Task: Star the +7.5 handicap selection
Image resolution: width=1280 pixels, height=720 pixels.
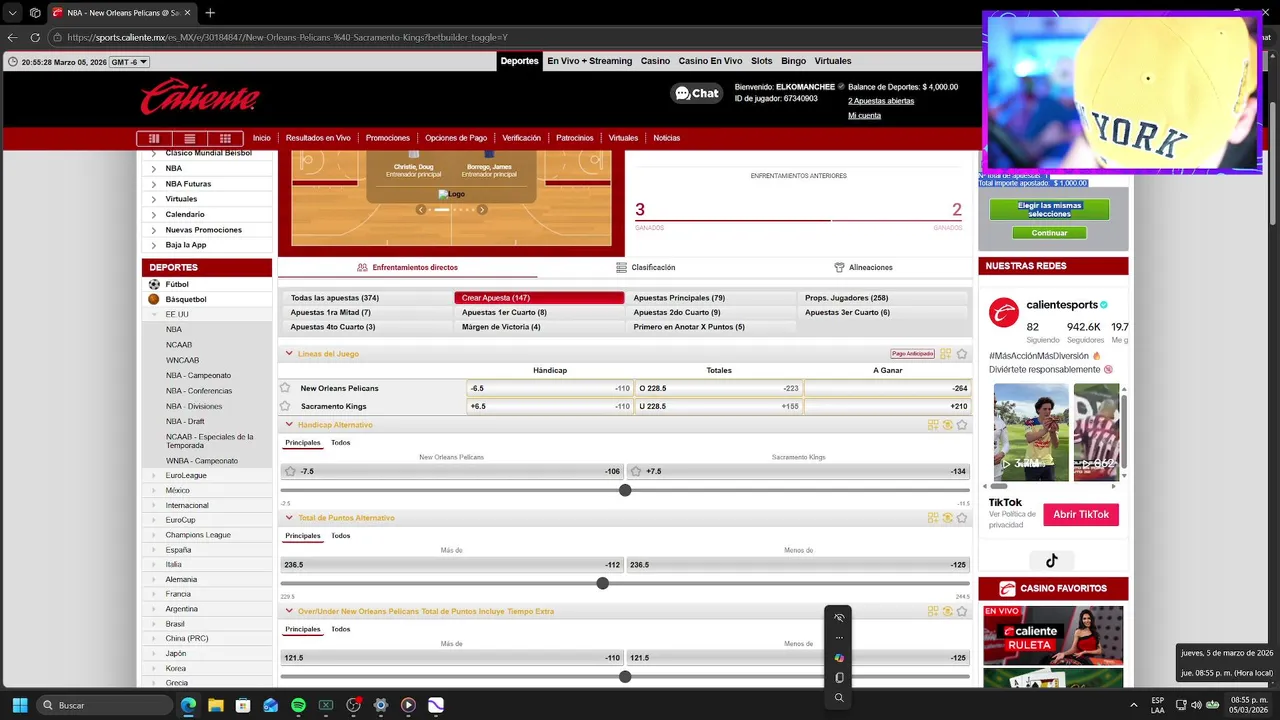Action: point(636,471)
